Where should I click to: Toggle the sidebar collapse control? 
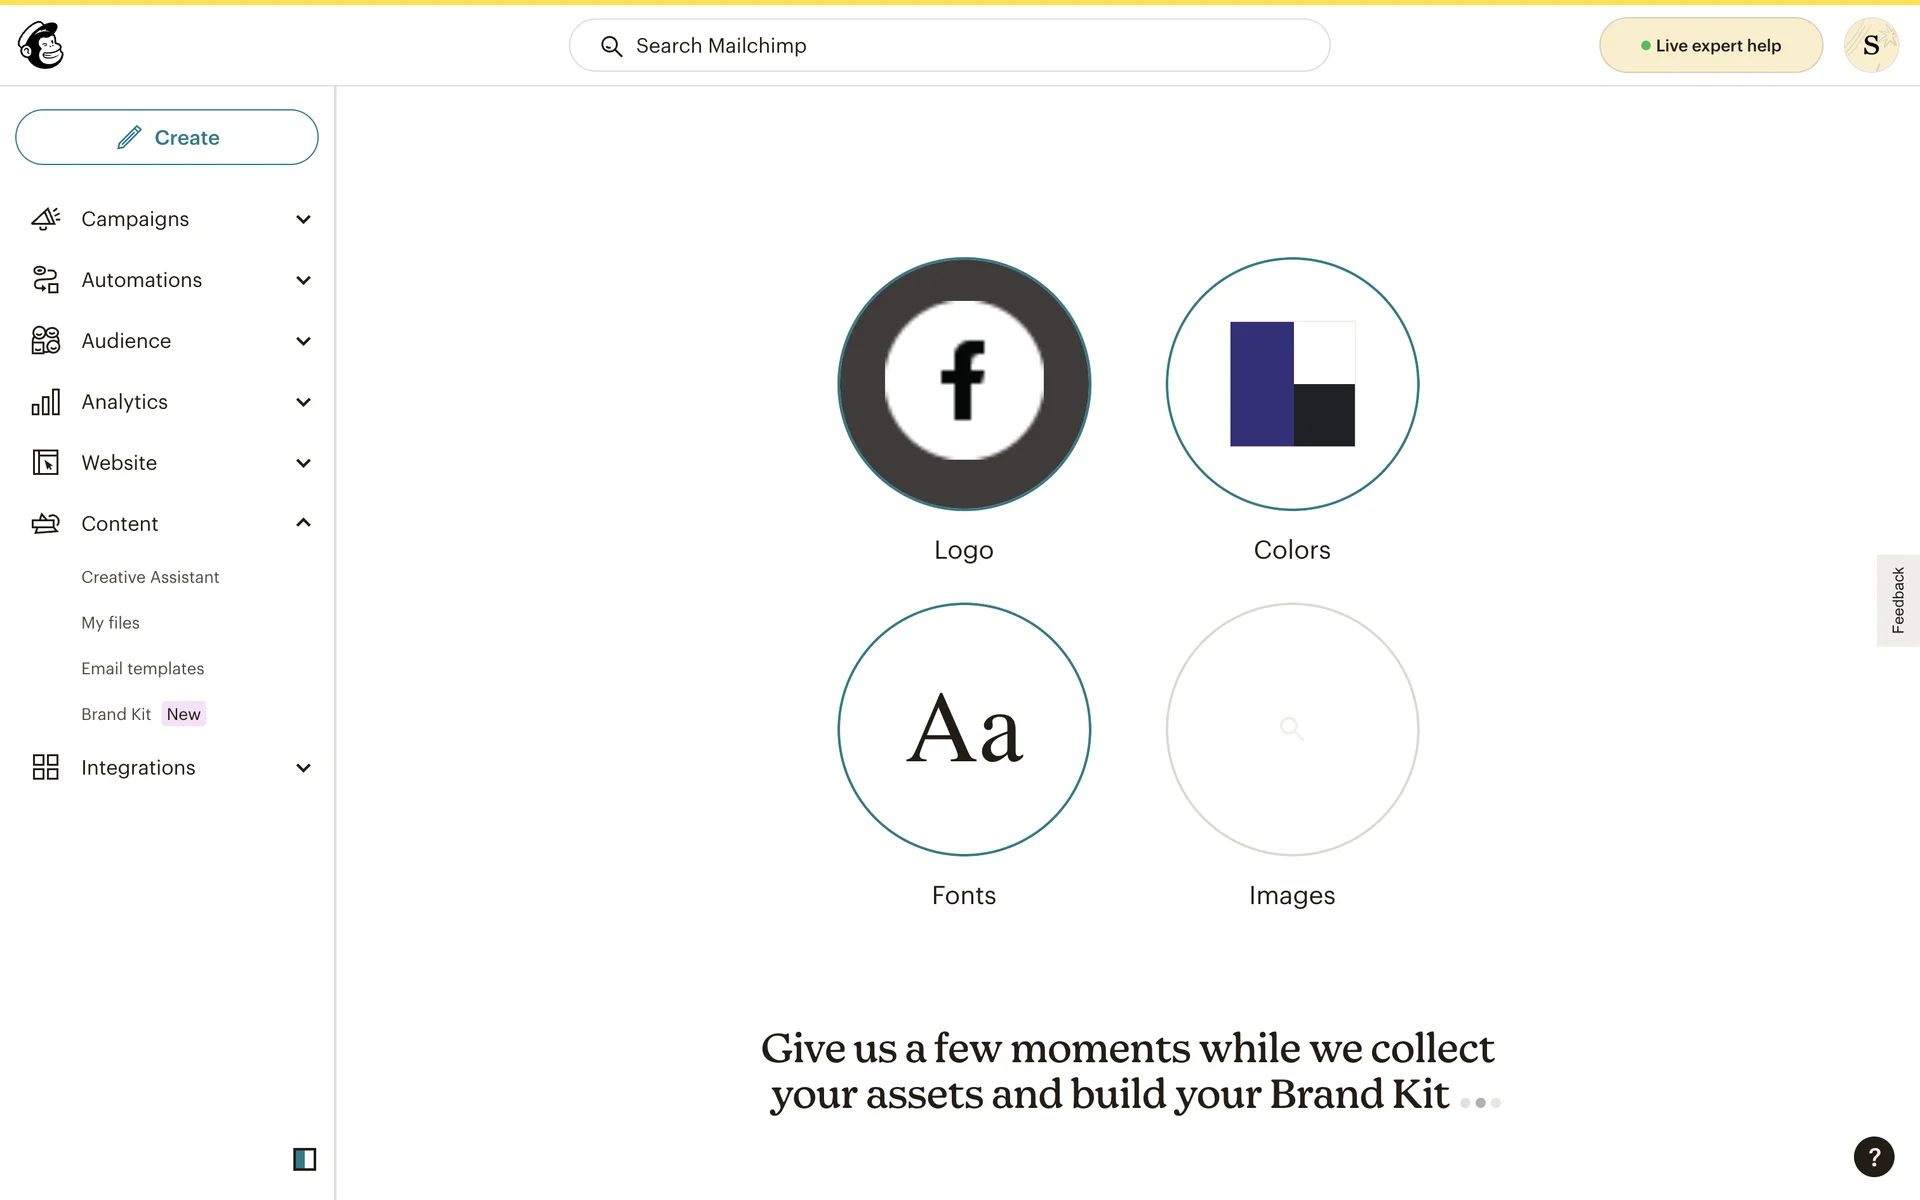(x=304, y=1159)
